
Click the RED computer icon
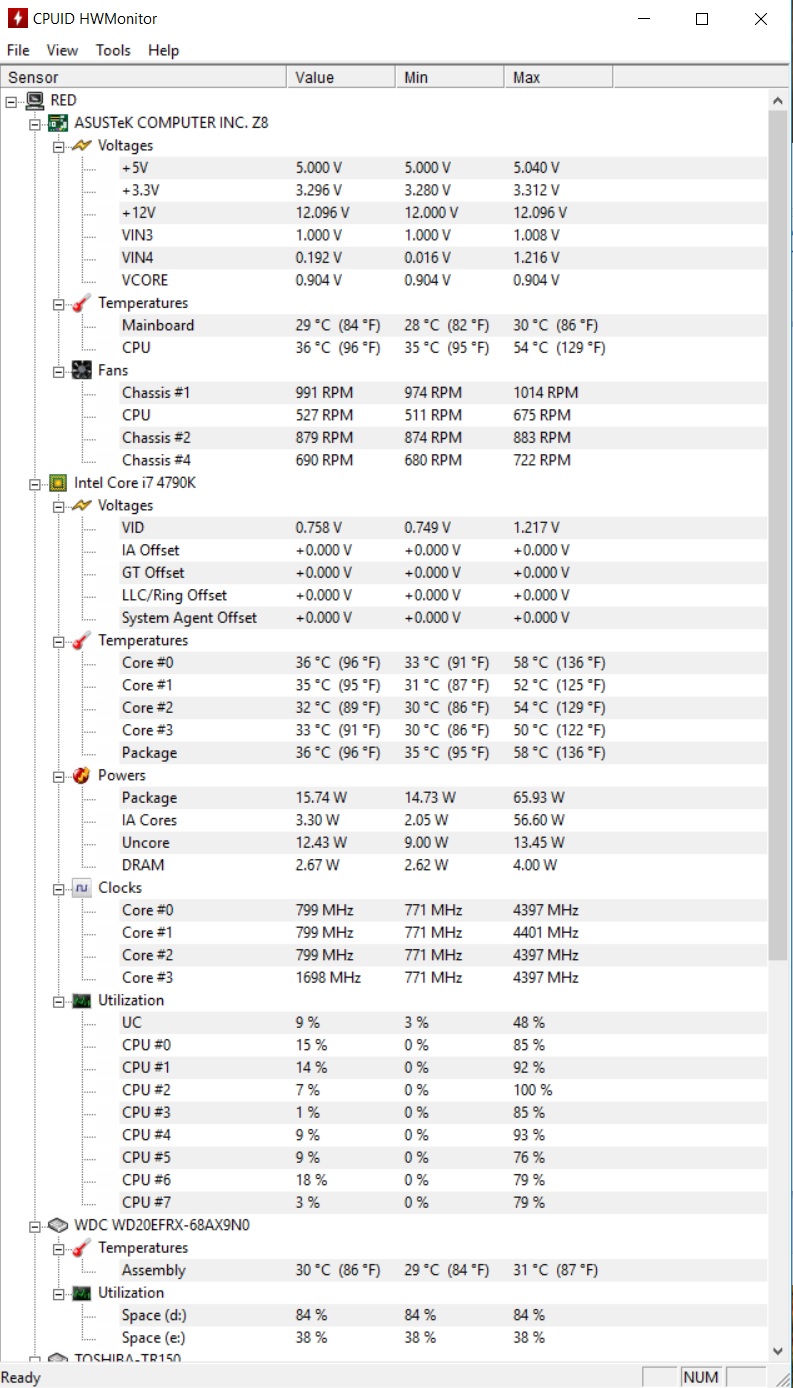(35, 100)
